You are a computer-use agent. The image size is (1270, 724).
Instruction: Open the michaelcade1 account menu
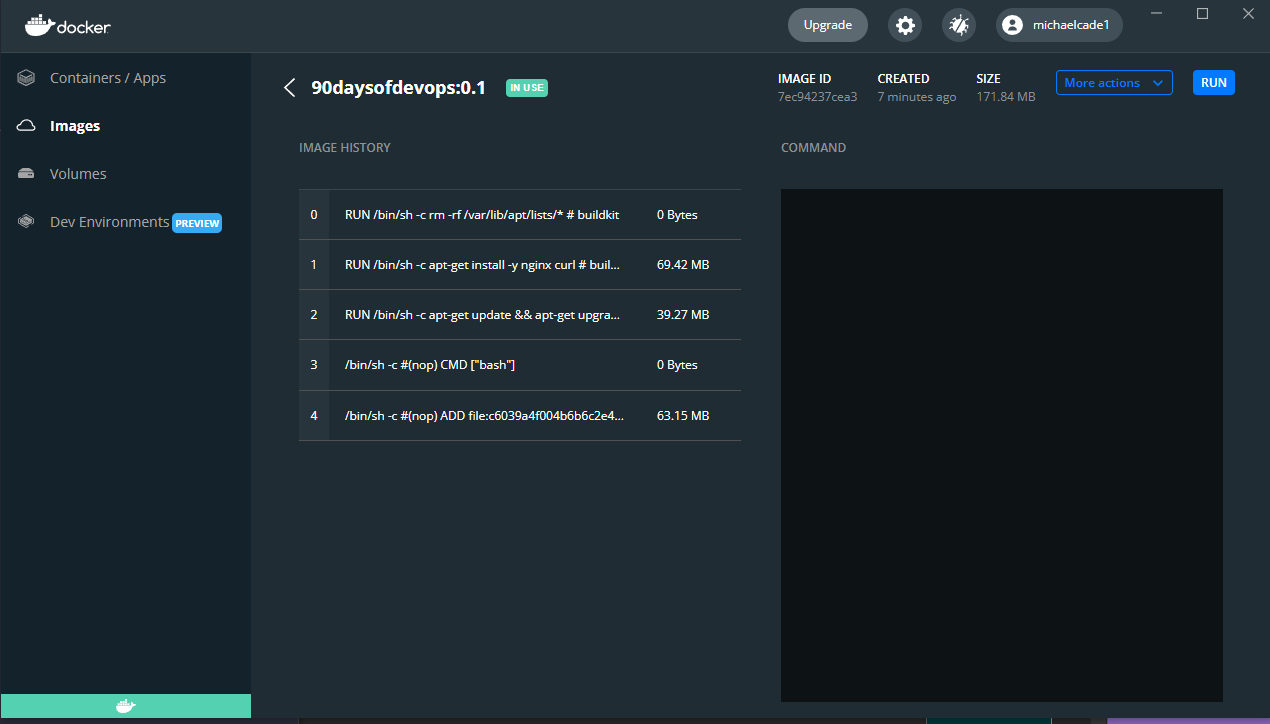point(1059,25)
